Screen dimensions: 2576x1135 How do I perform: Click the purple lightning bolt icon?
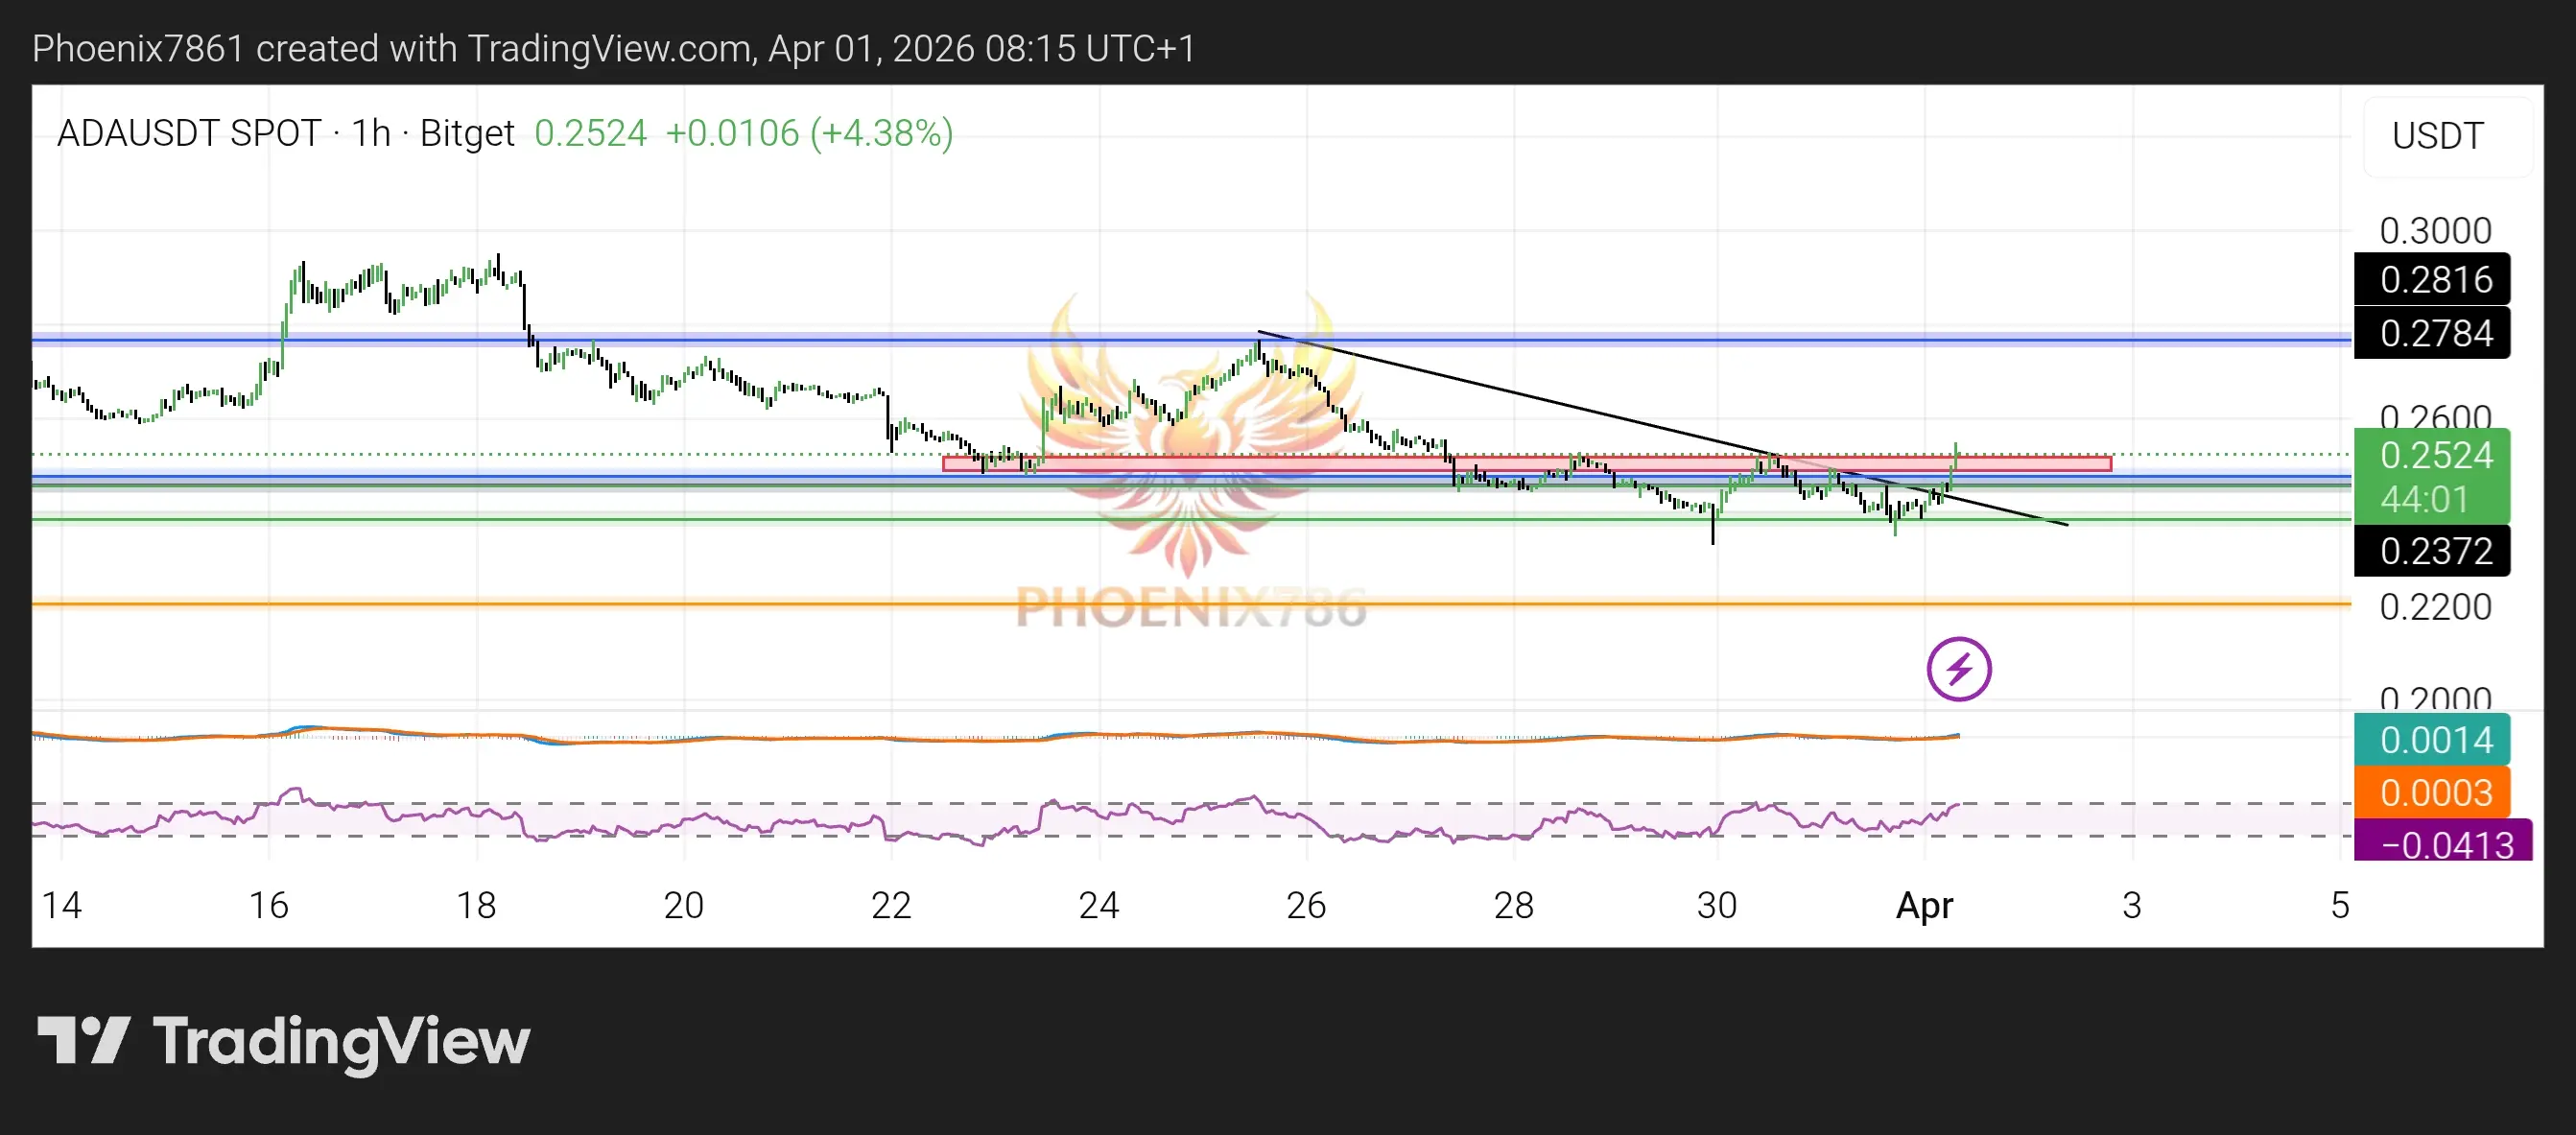pos(1958,669)
